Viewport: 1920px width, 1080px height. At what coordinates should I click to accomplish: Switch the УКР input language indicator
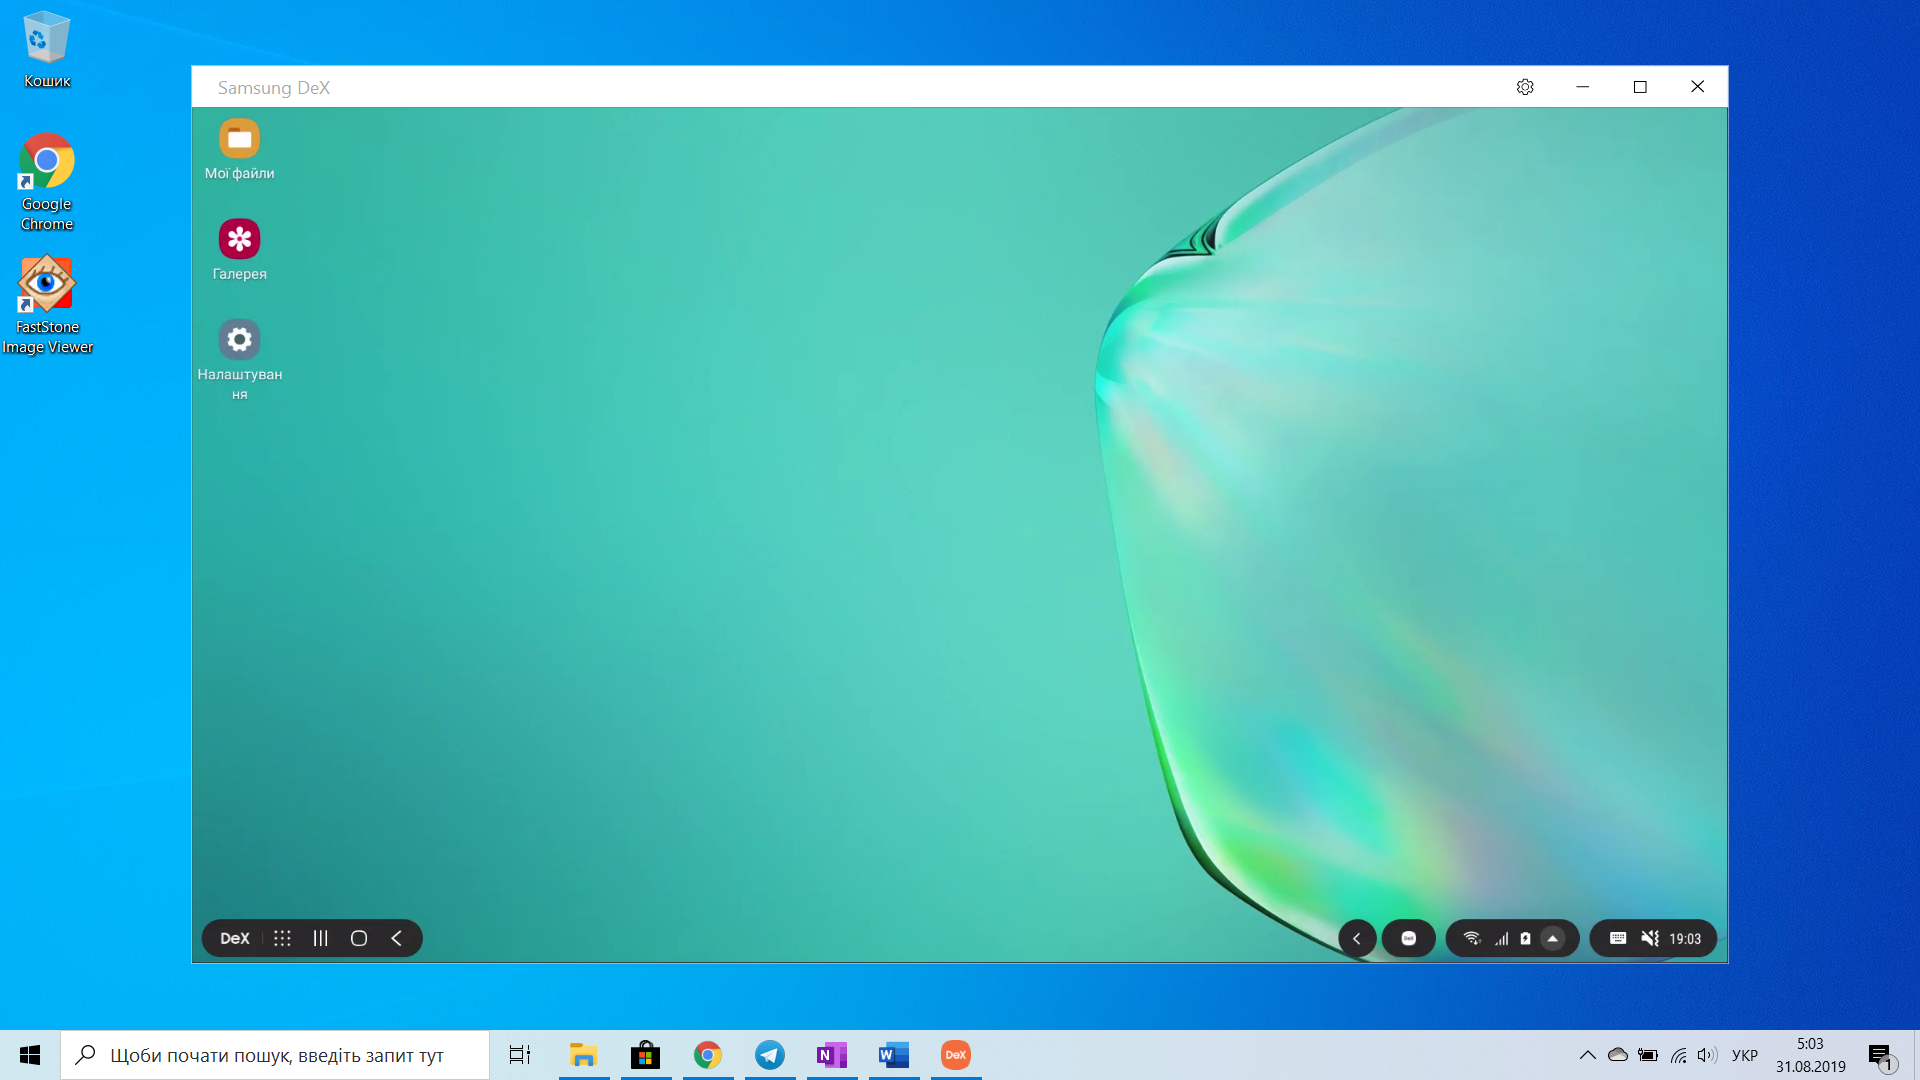1745,1055
